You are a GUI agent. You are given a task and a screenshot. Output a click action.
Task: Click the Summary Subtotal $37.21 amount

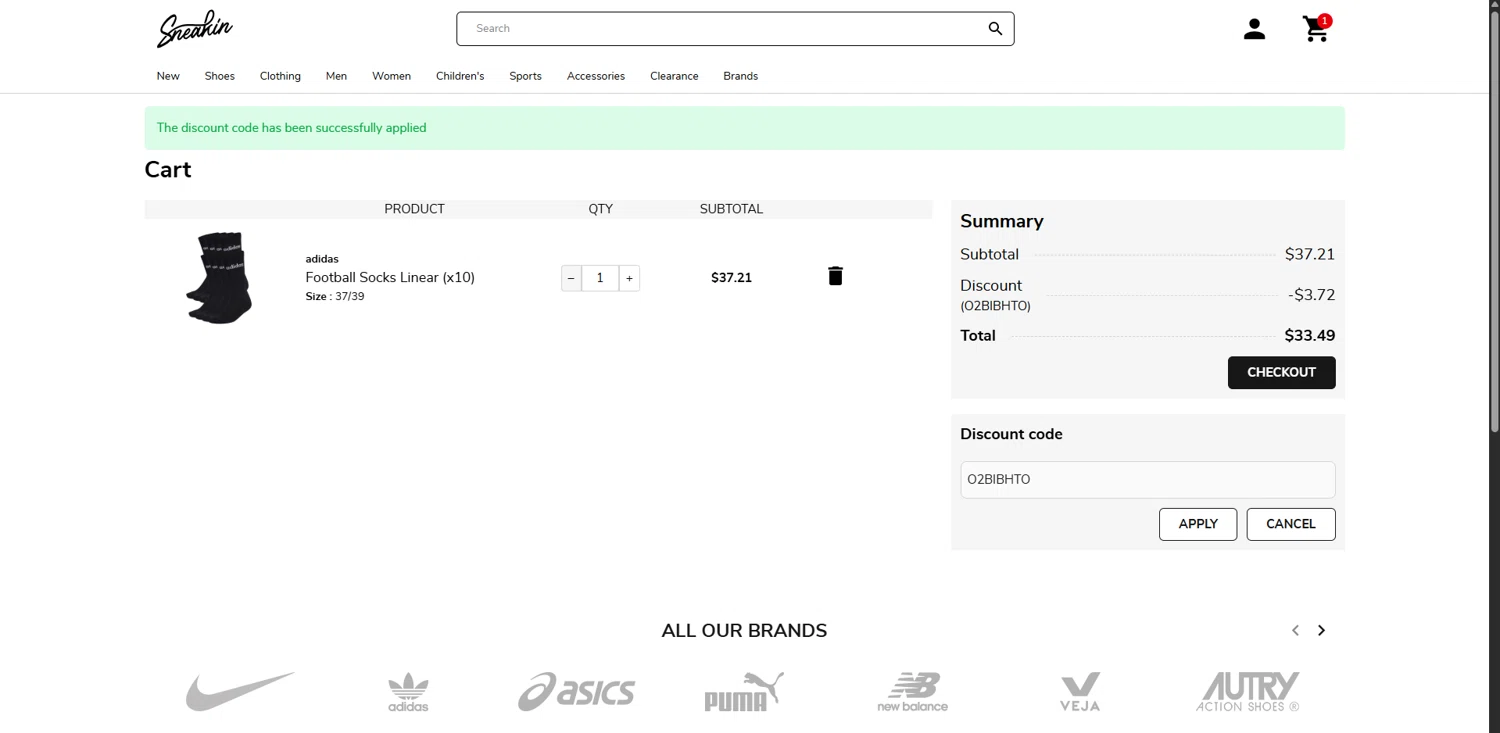[1310, 254]
